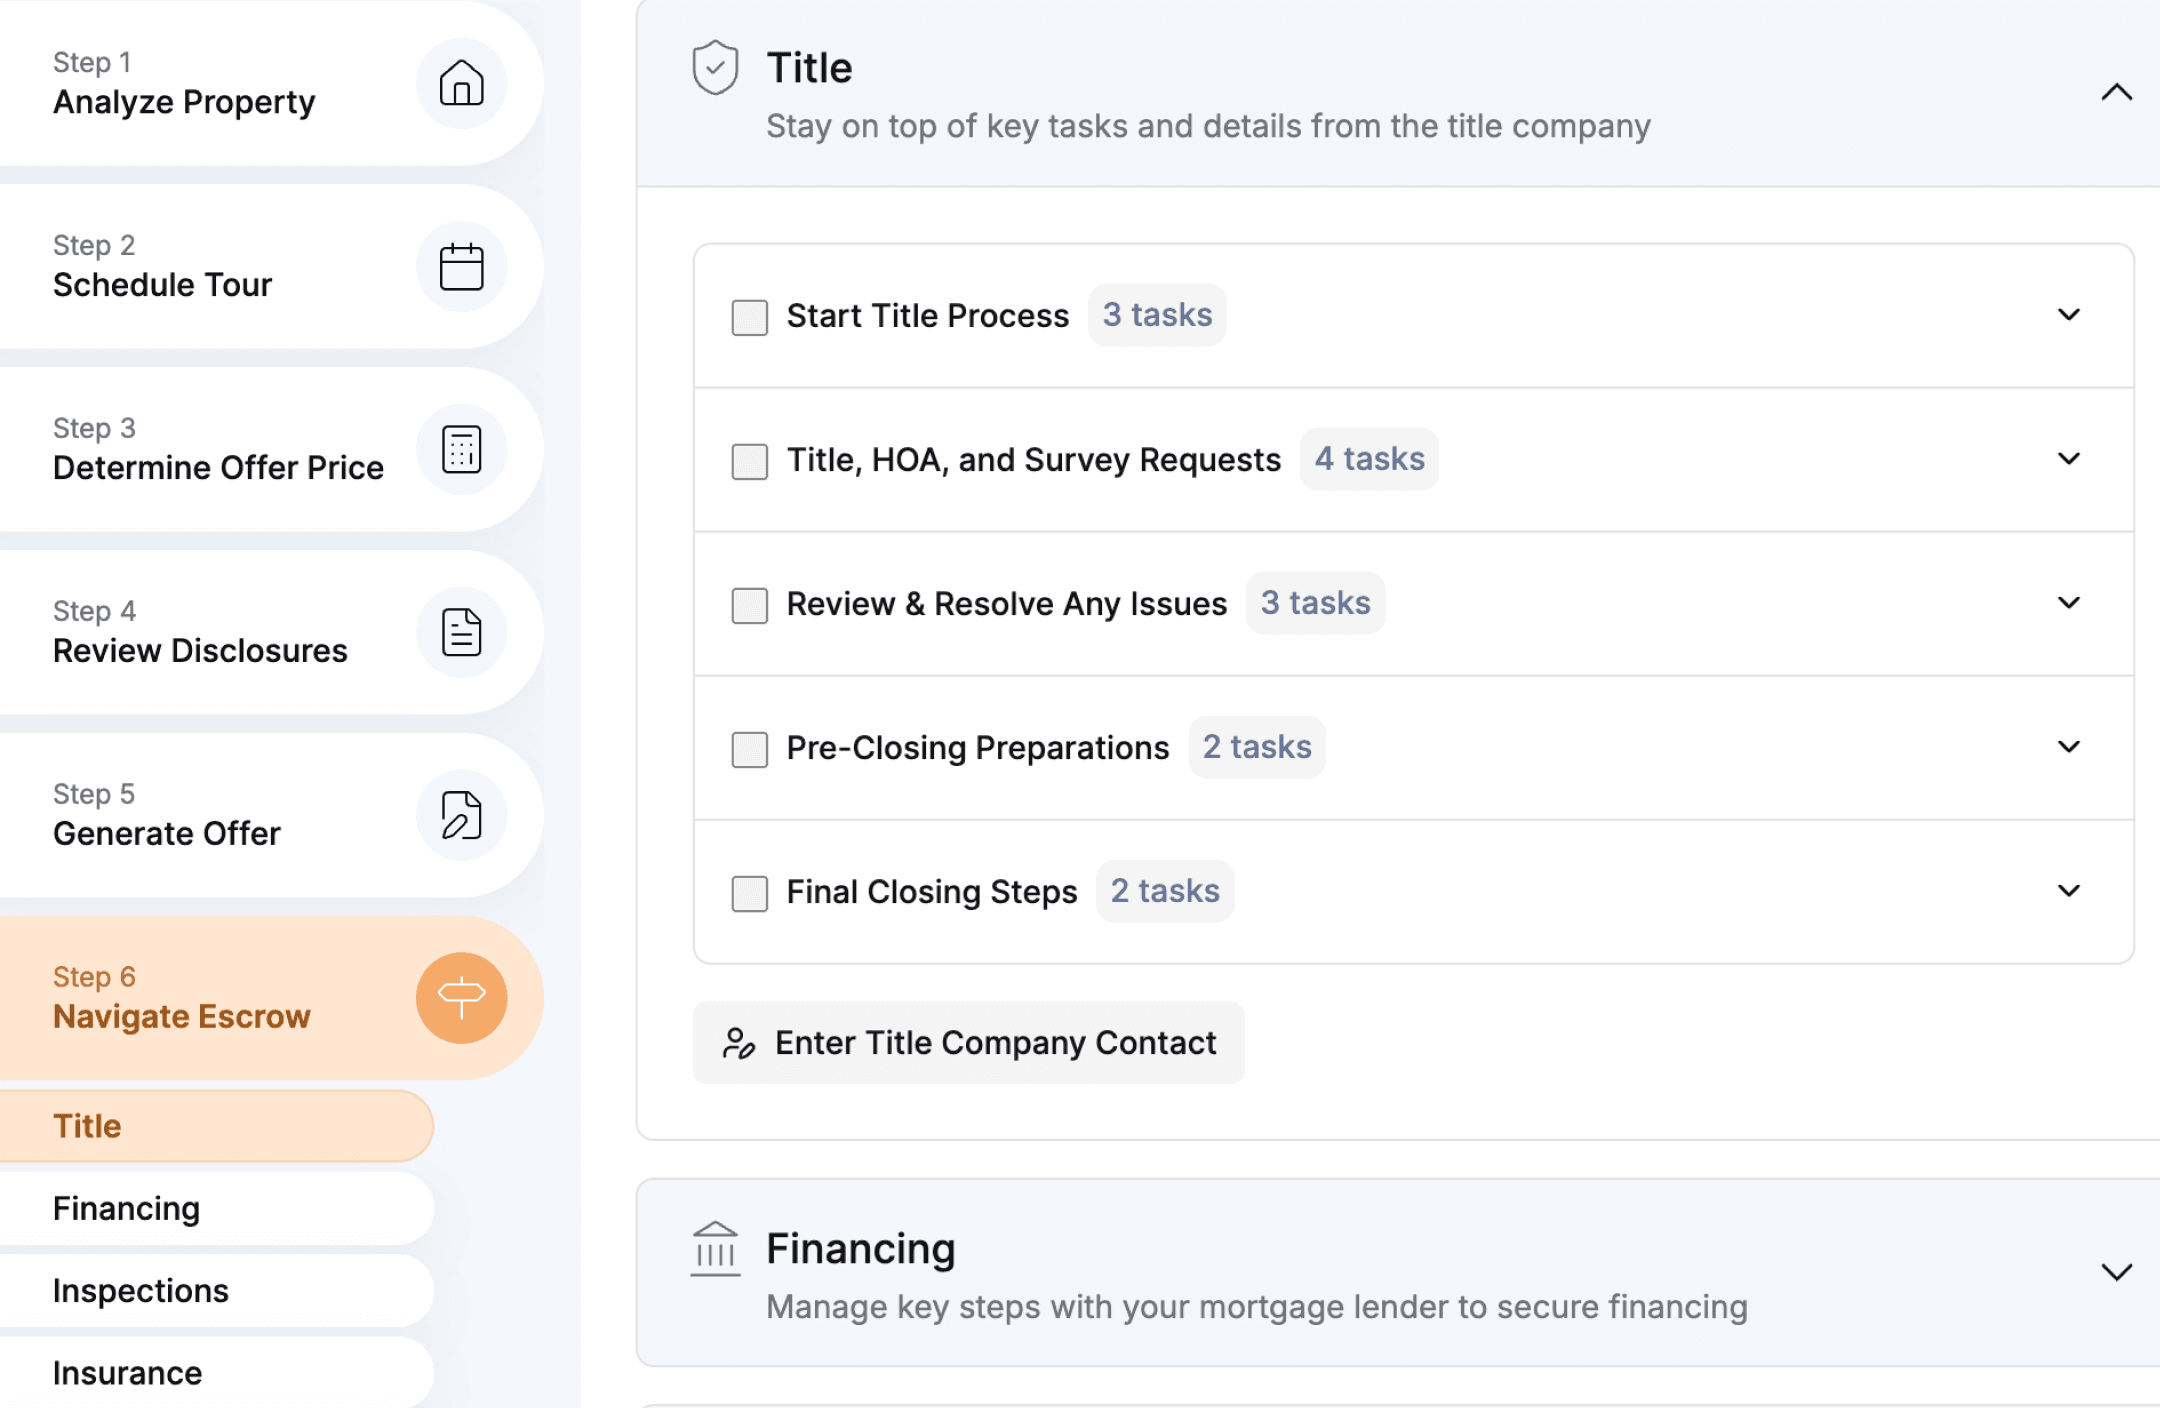Expand the Pre-Closing Preparations chevron
The width and height of the screenshot is (2160, 1408).
click(x=2069, y=747)
